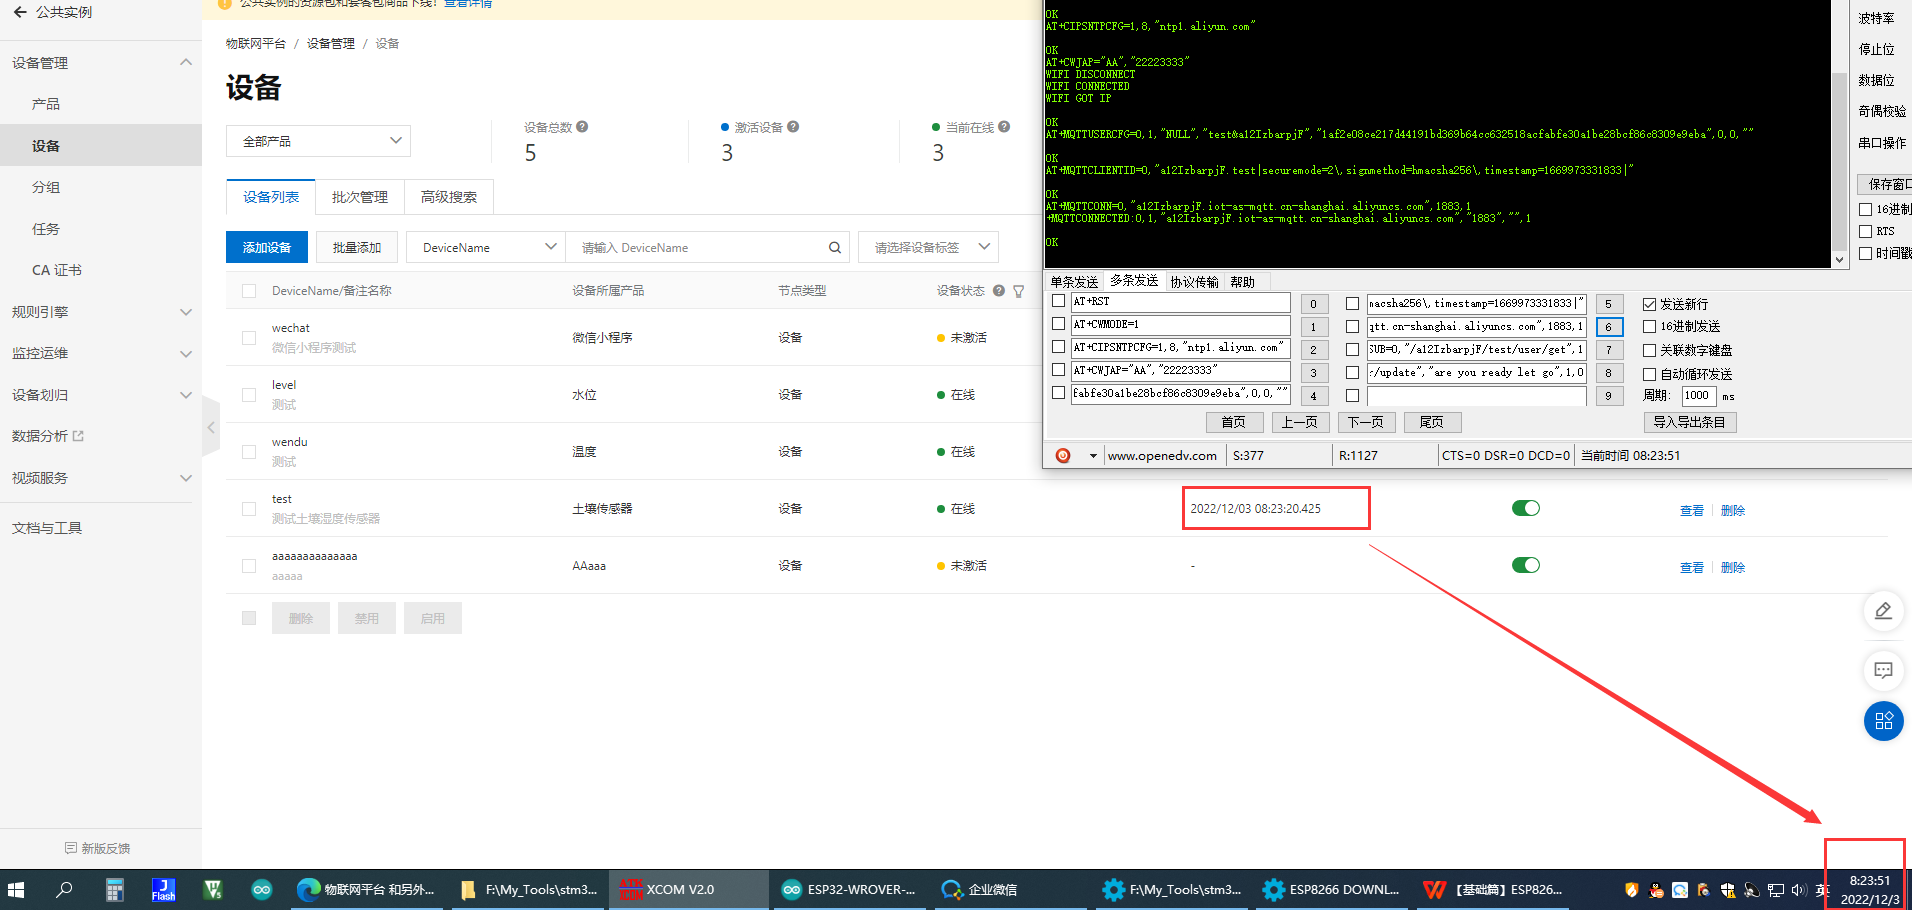Select the level device row checkbox
Screen dimensions: 1912x910
tap(249, 395)
